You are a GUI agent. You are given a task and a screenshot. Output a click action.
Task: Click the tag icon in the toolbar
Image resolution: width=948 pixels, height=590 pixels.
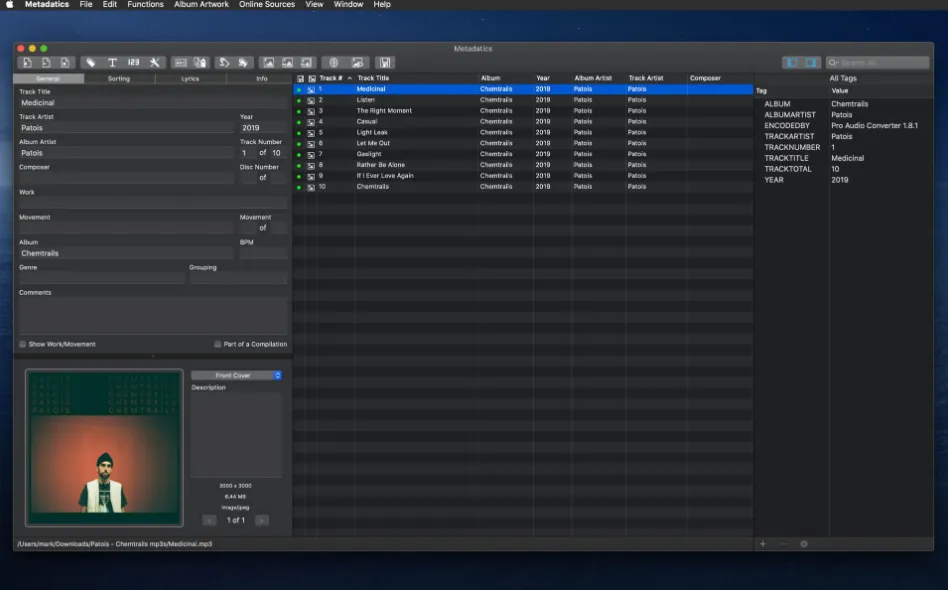coord(91,62)
